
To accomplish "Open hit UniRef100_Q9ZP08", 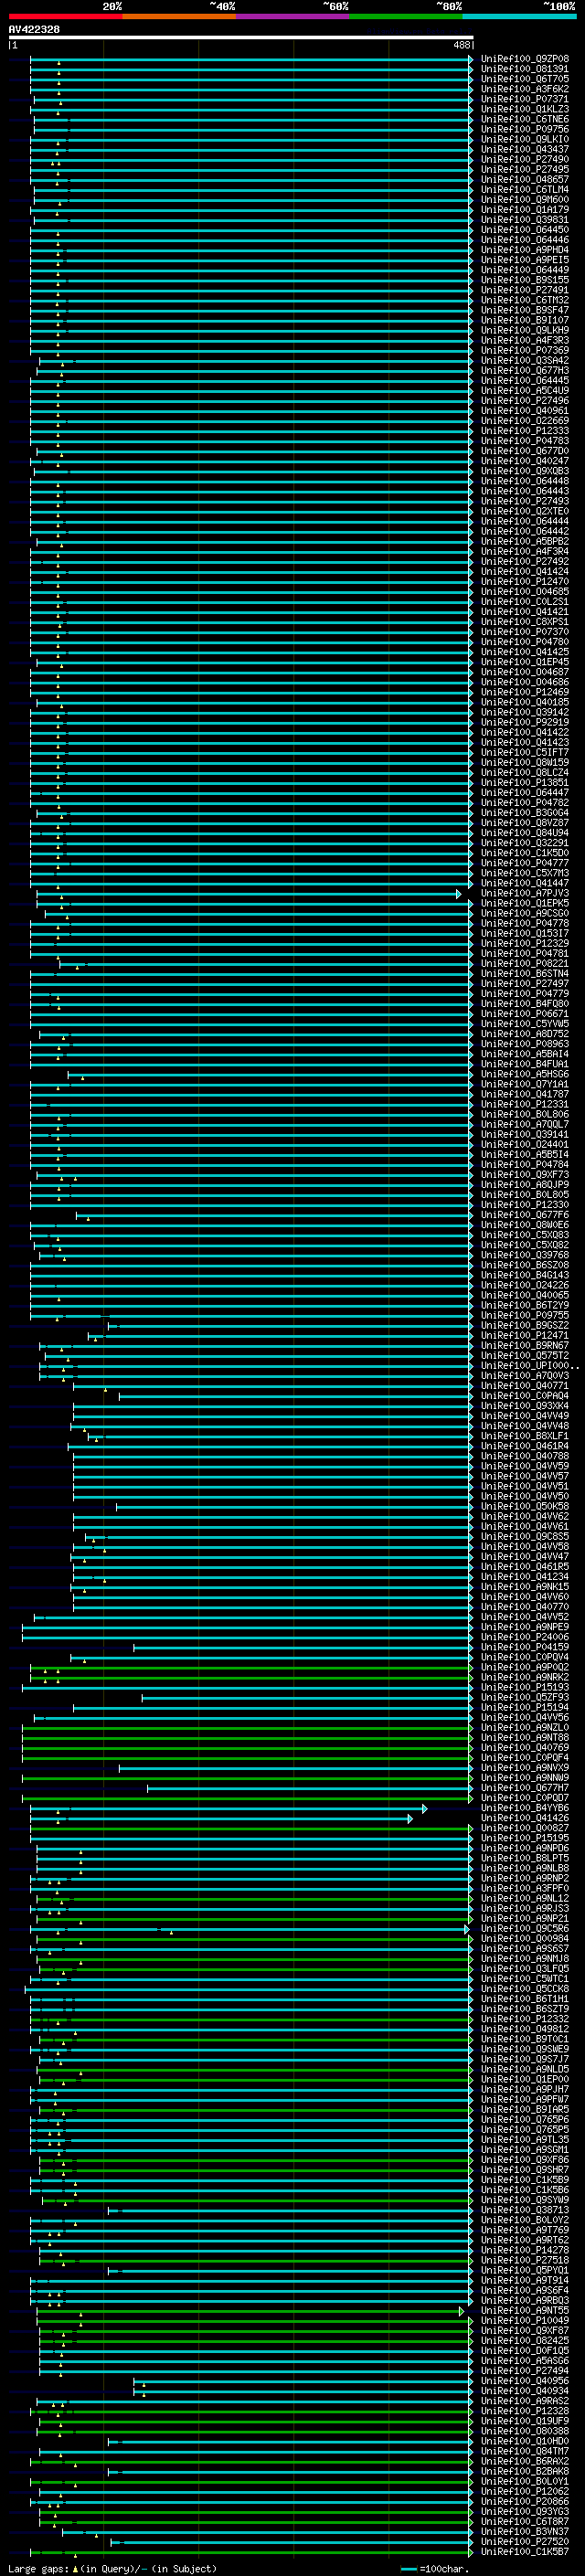I will tap(525, 59).
